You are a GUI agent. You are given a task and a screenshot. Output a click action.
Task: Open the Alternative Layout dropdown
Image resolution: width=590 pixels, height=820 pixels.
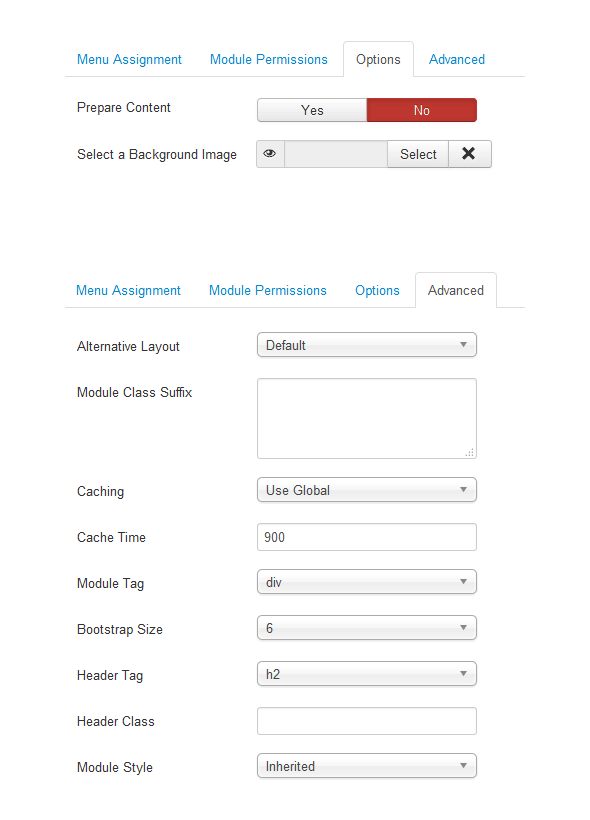click(x=367, y=345)
